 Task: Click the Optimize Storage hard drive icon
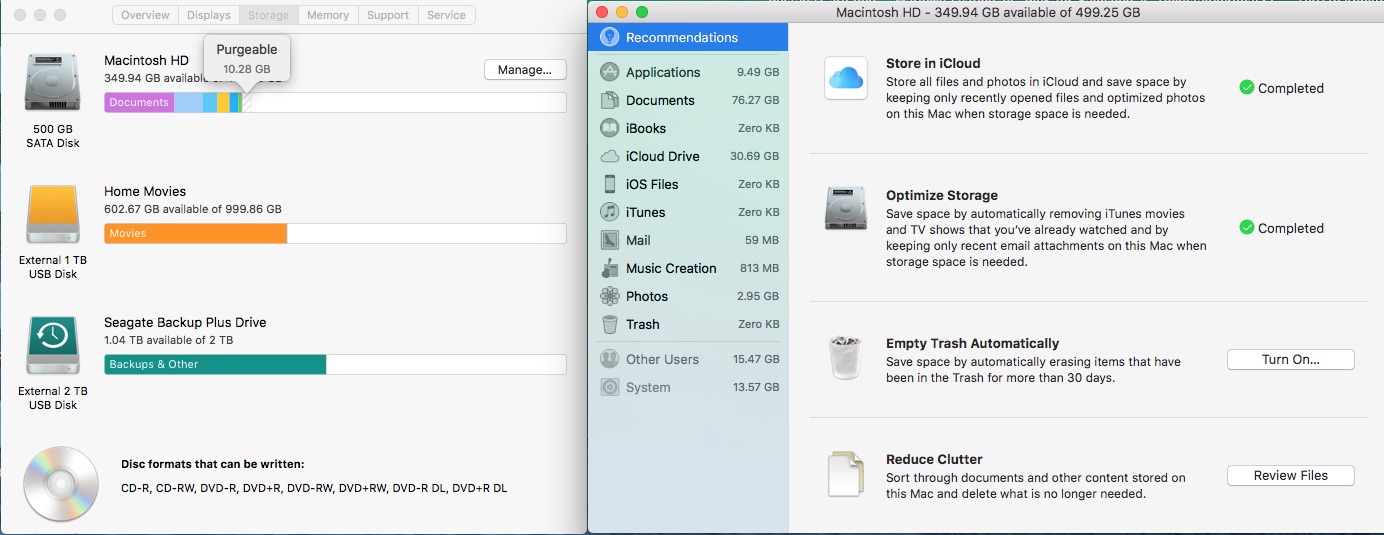[x=846, y=210]
